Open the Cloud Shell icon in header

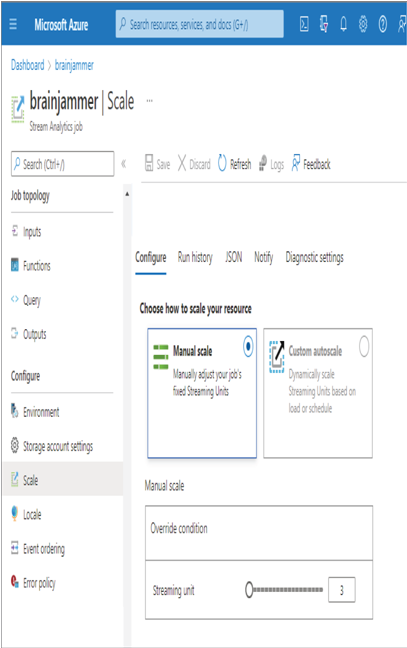pyautogui.click(x=304, y=24)
